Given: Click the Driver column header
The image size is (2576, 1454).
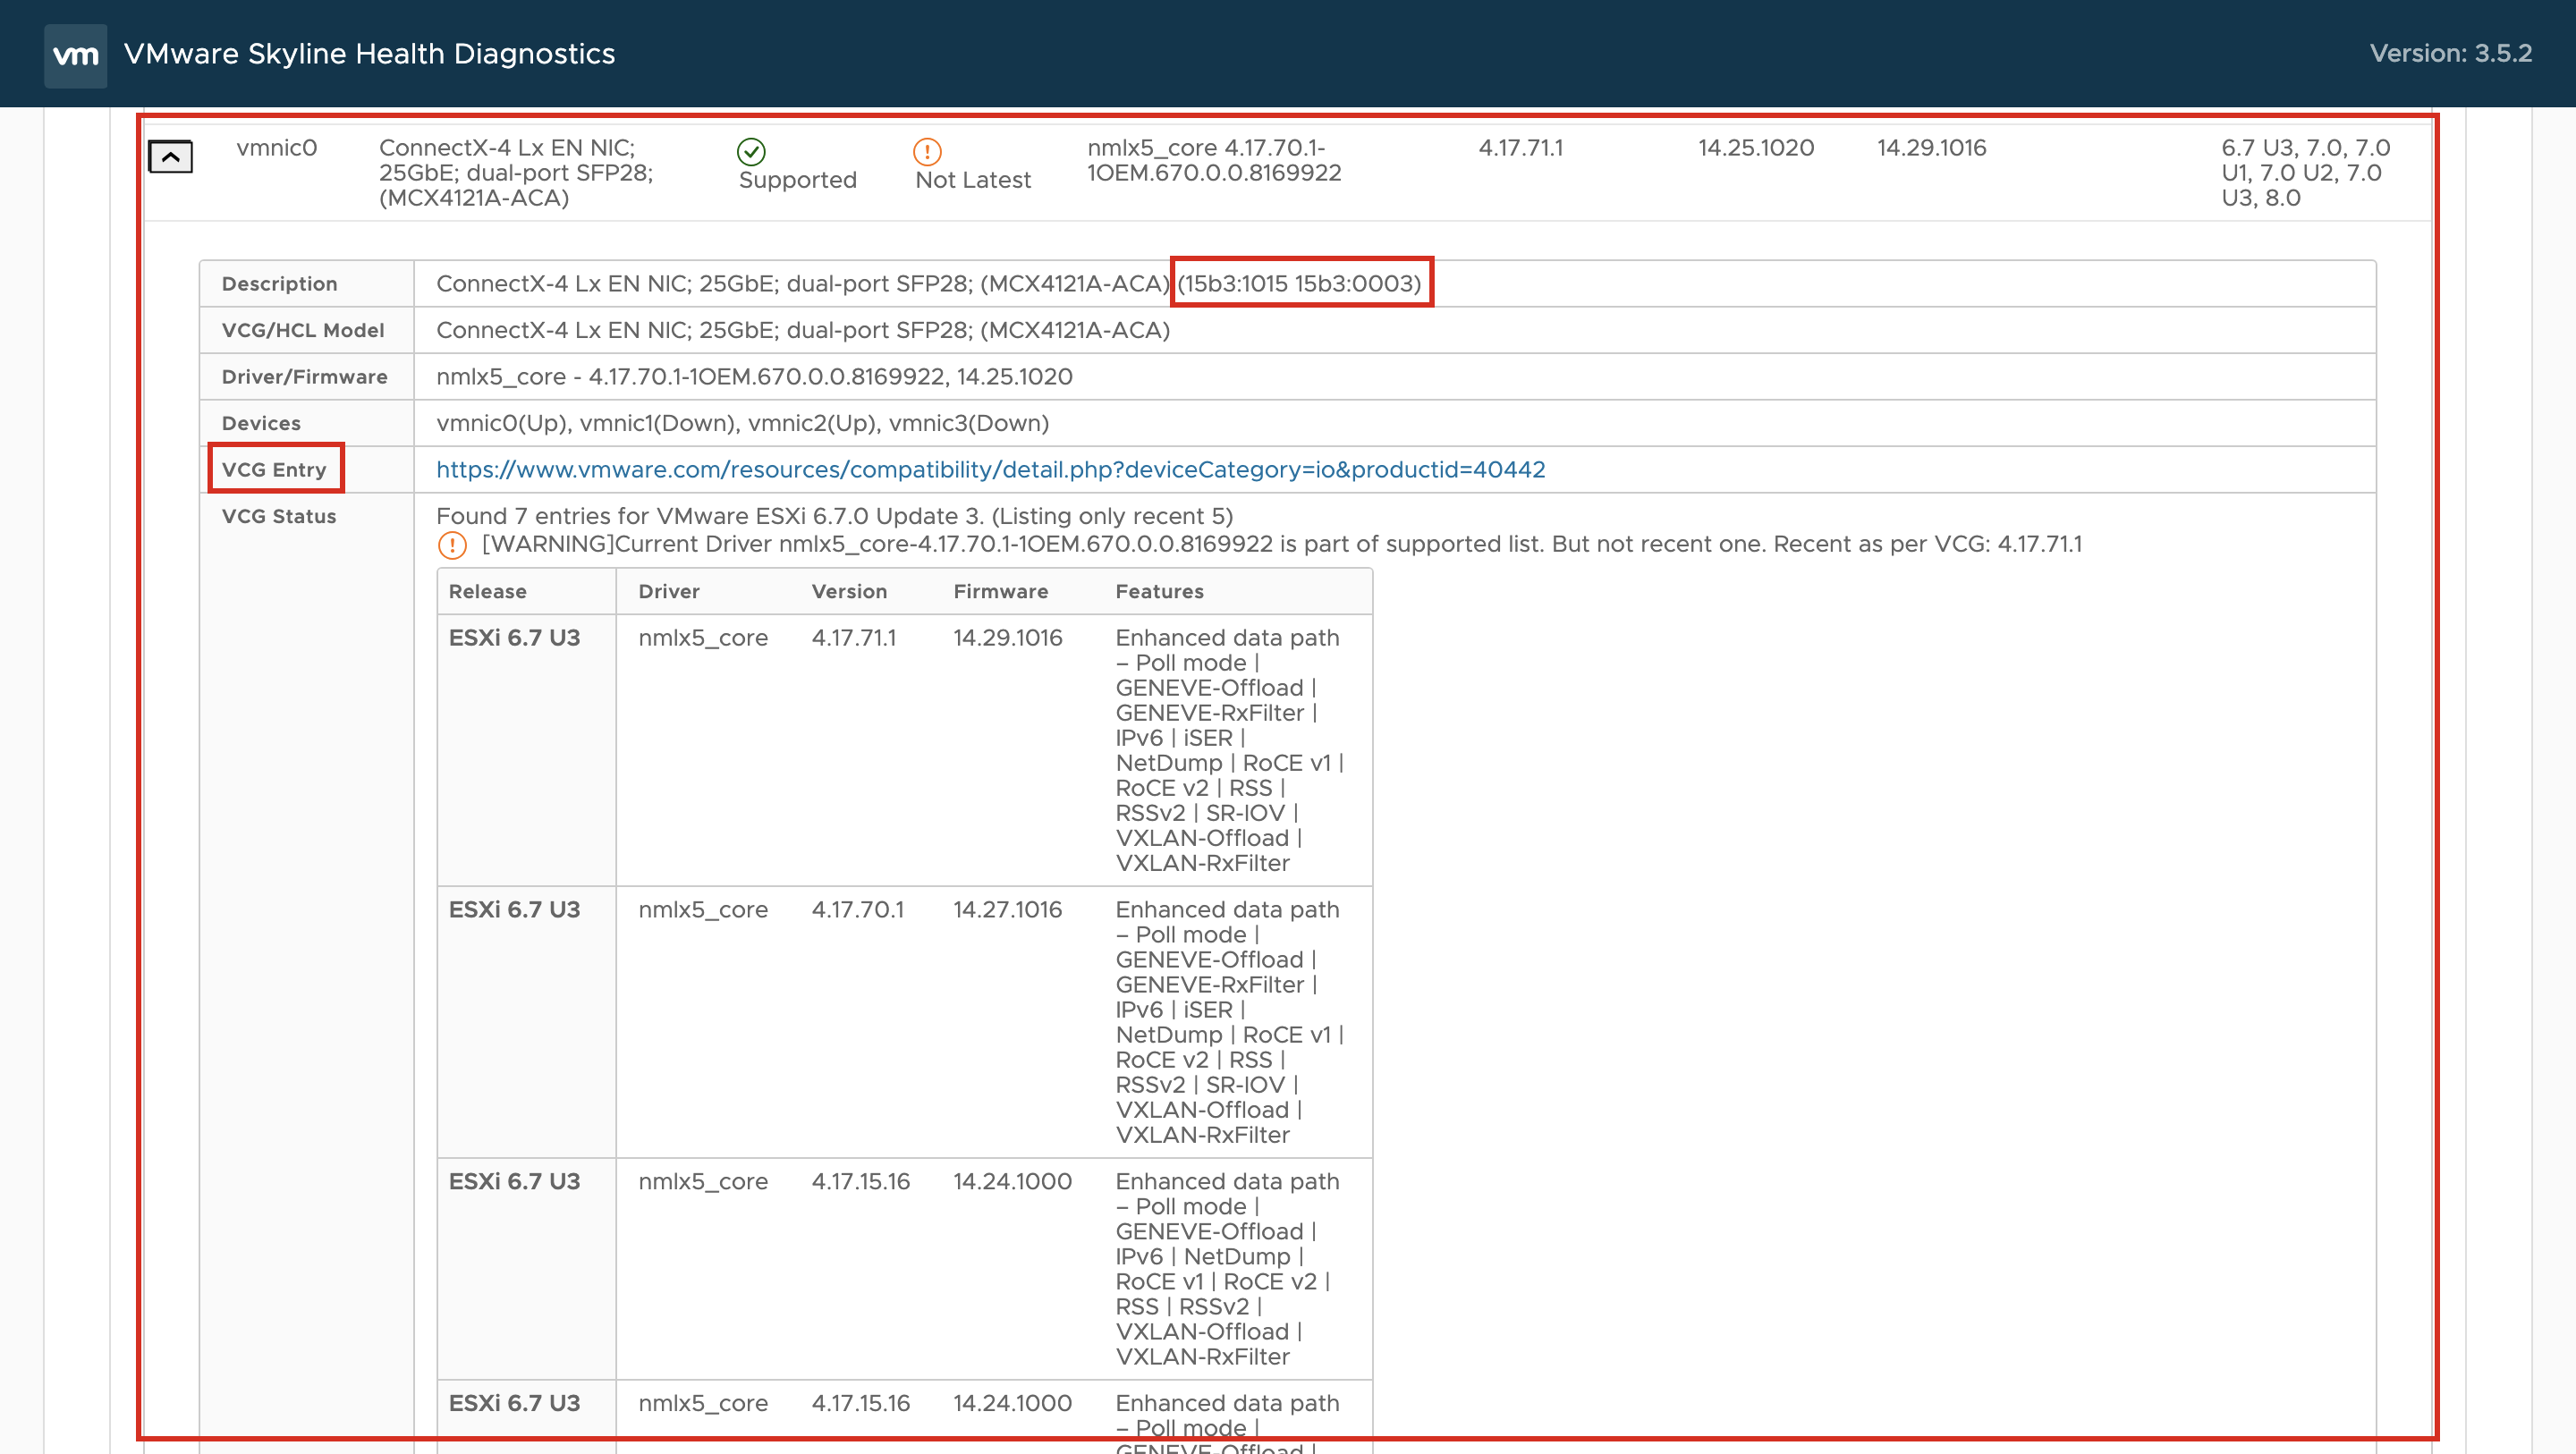Looking at the screenshot, I should pos(668,591).
